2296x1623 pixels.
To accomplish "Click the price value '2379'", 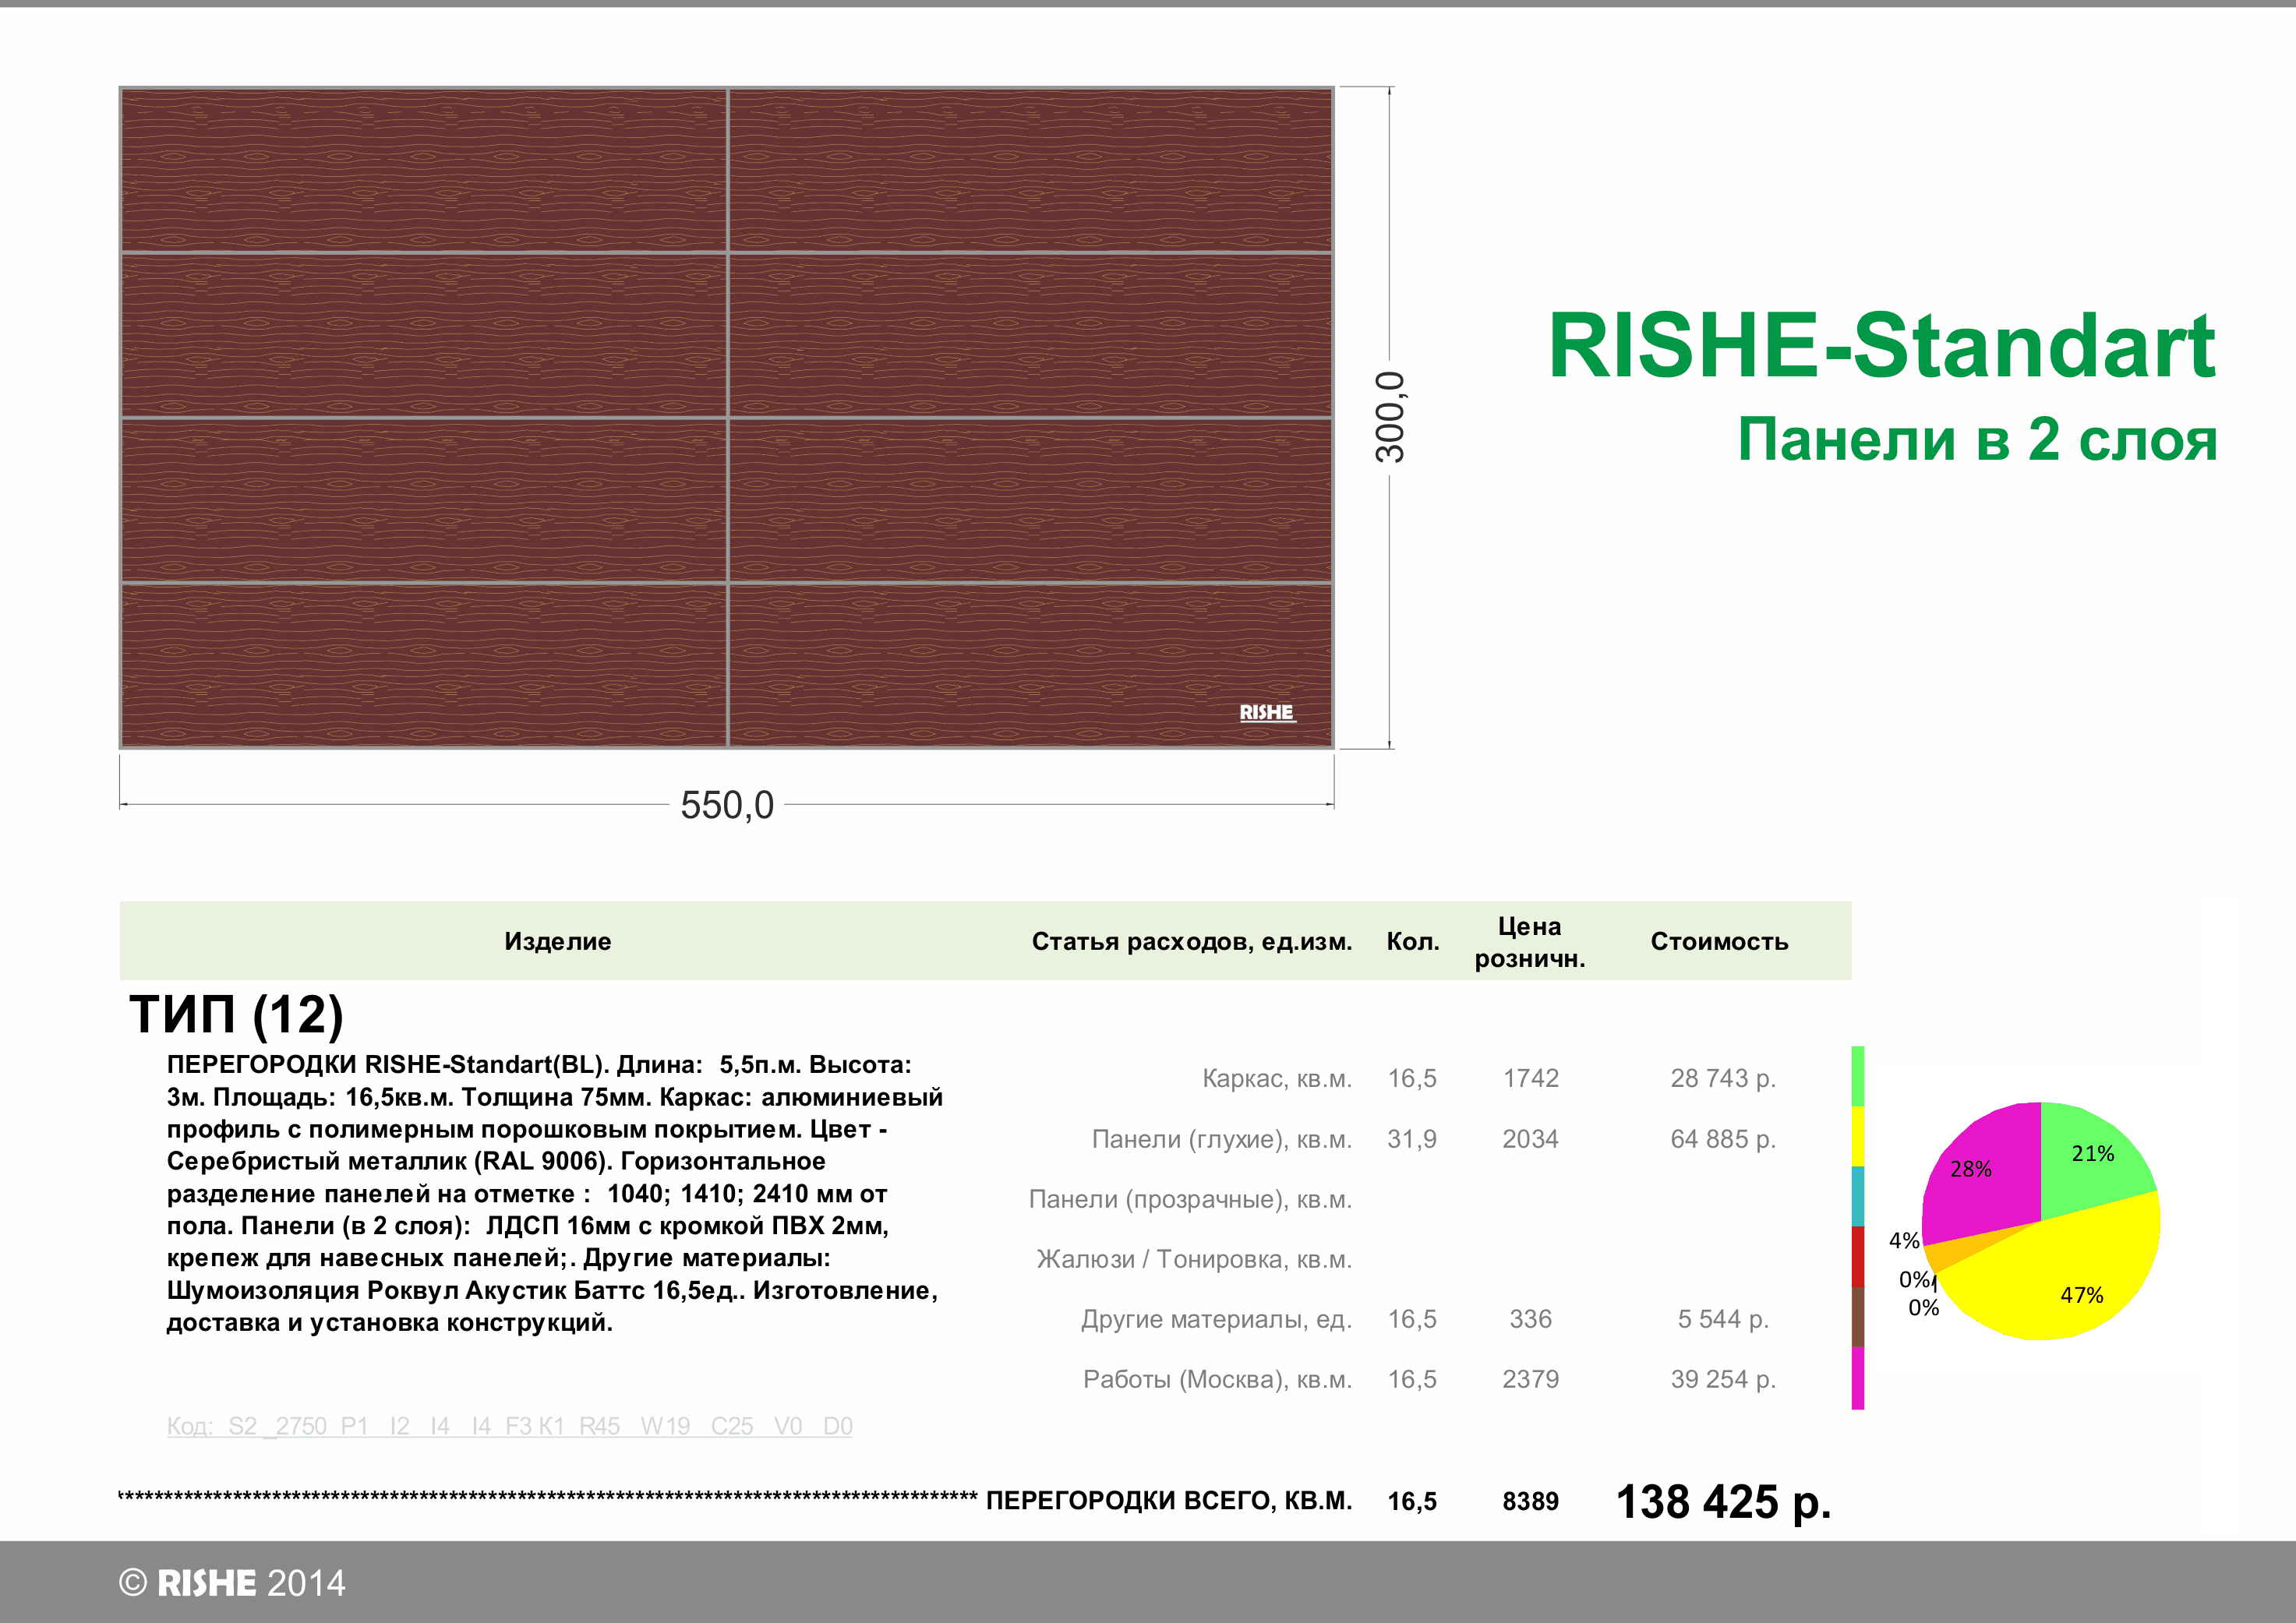I will 1530,1379.
